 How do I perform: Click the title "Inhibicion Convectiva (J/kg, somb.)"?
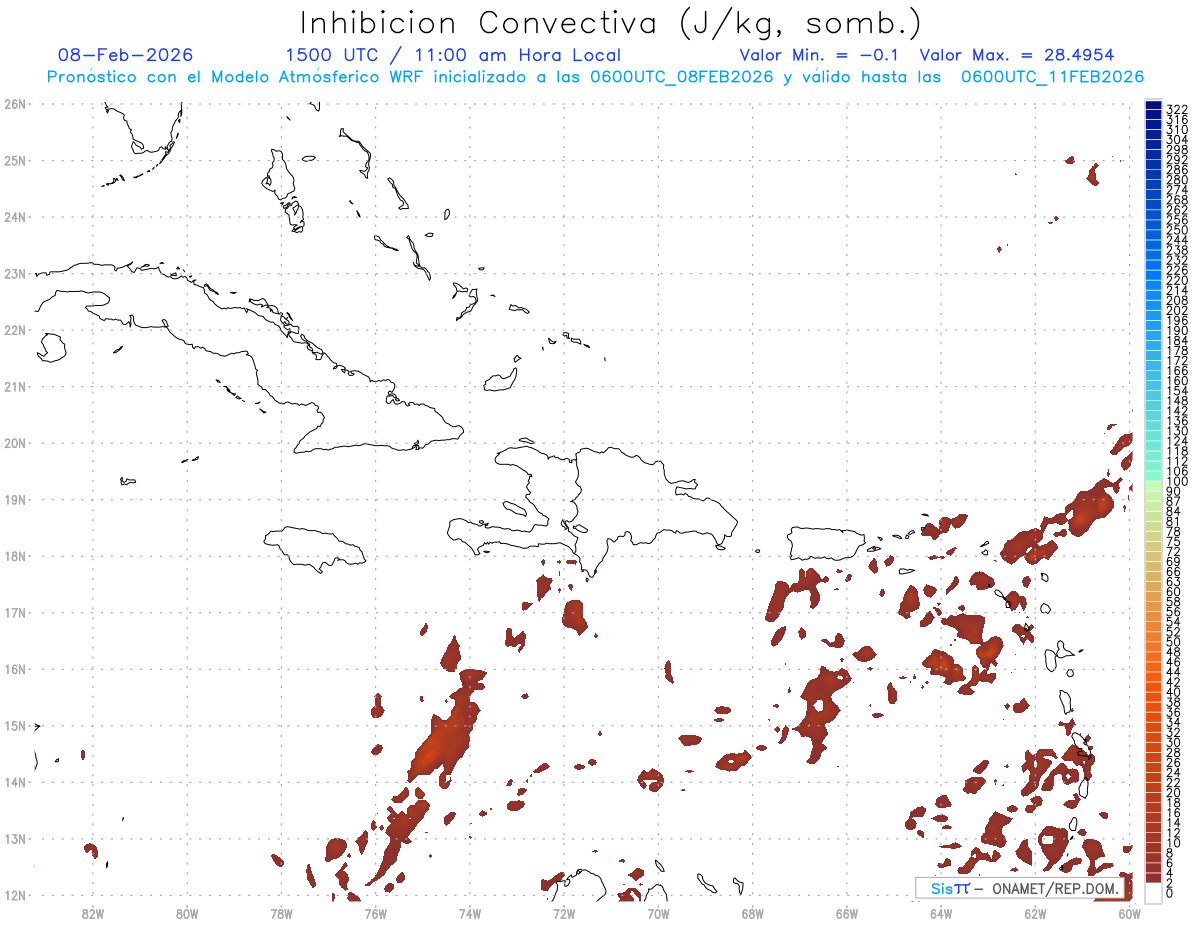611,22
